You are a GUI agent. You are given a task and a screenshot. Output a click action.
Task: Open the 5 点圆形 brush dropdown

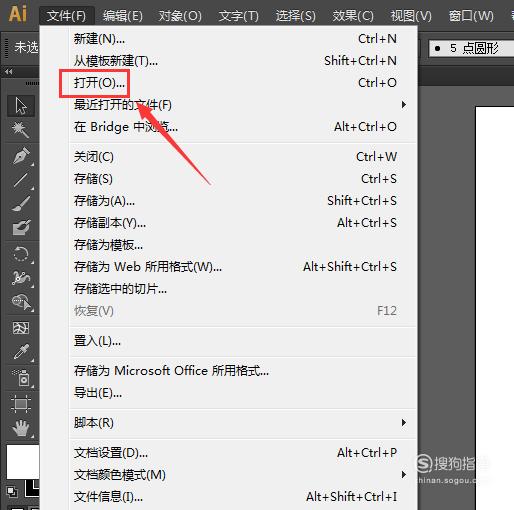(472, 48)
